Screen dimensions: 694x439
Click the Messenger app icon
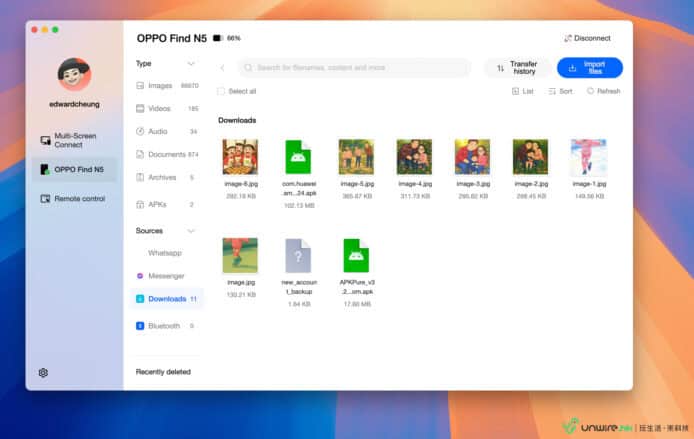[x=140, y=276]
